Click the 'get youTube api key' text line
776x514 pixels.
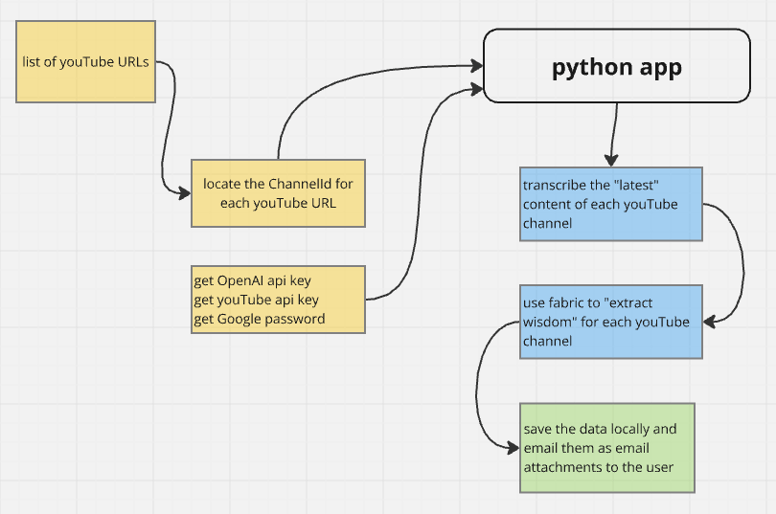256,300
